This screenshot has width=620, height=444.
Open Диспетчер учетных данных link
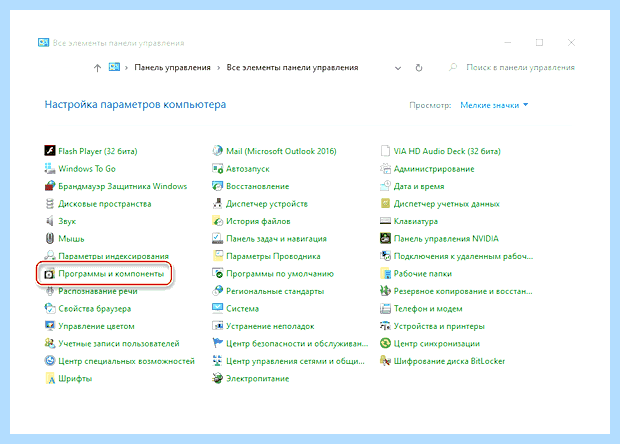coord(446,204)
